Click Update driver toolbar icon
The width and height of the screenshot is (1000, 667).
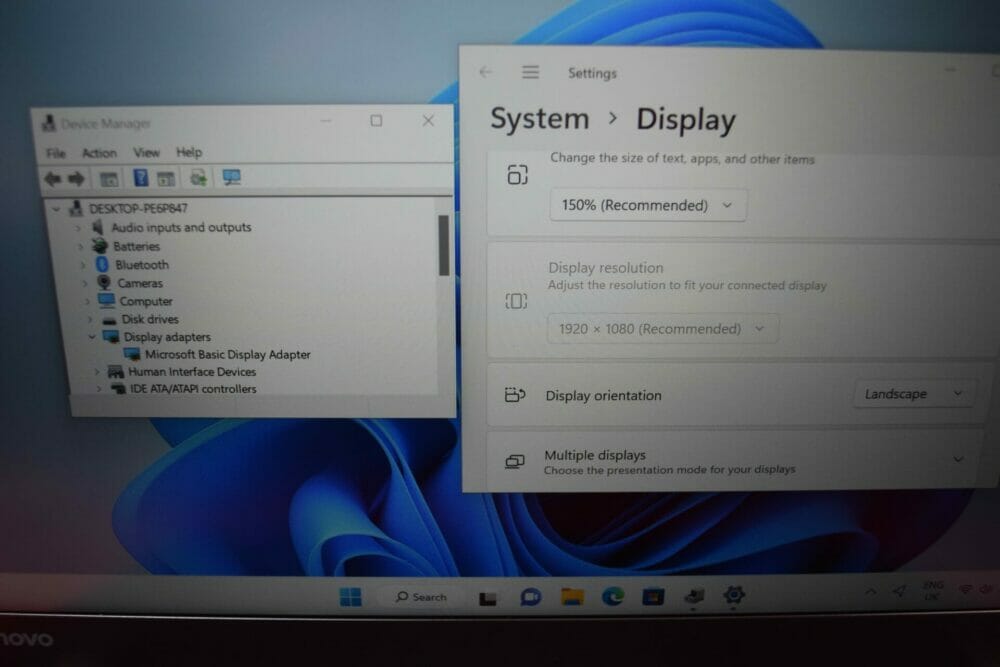point(198,178)
